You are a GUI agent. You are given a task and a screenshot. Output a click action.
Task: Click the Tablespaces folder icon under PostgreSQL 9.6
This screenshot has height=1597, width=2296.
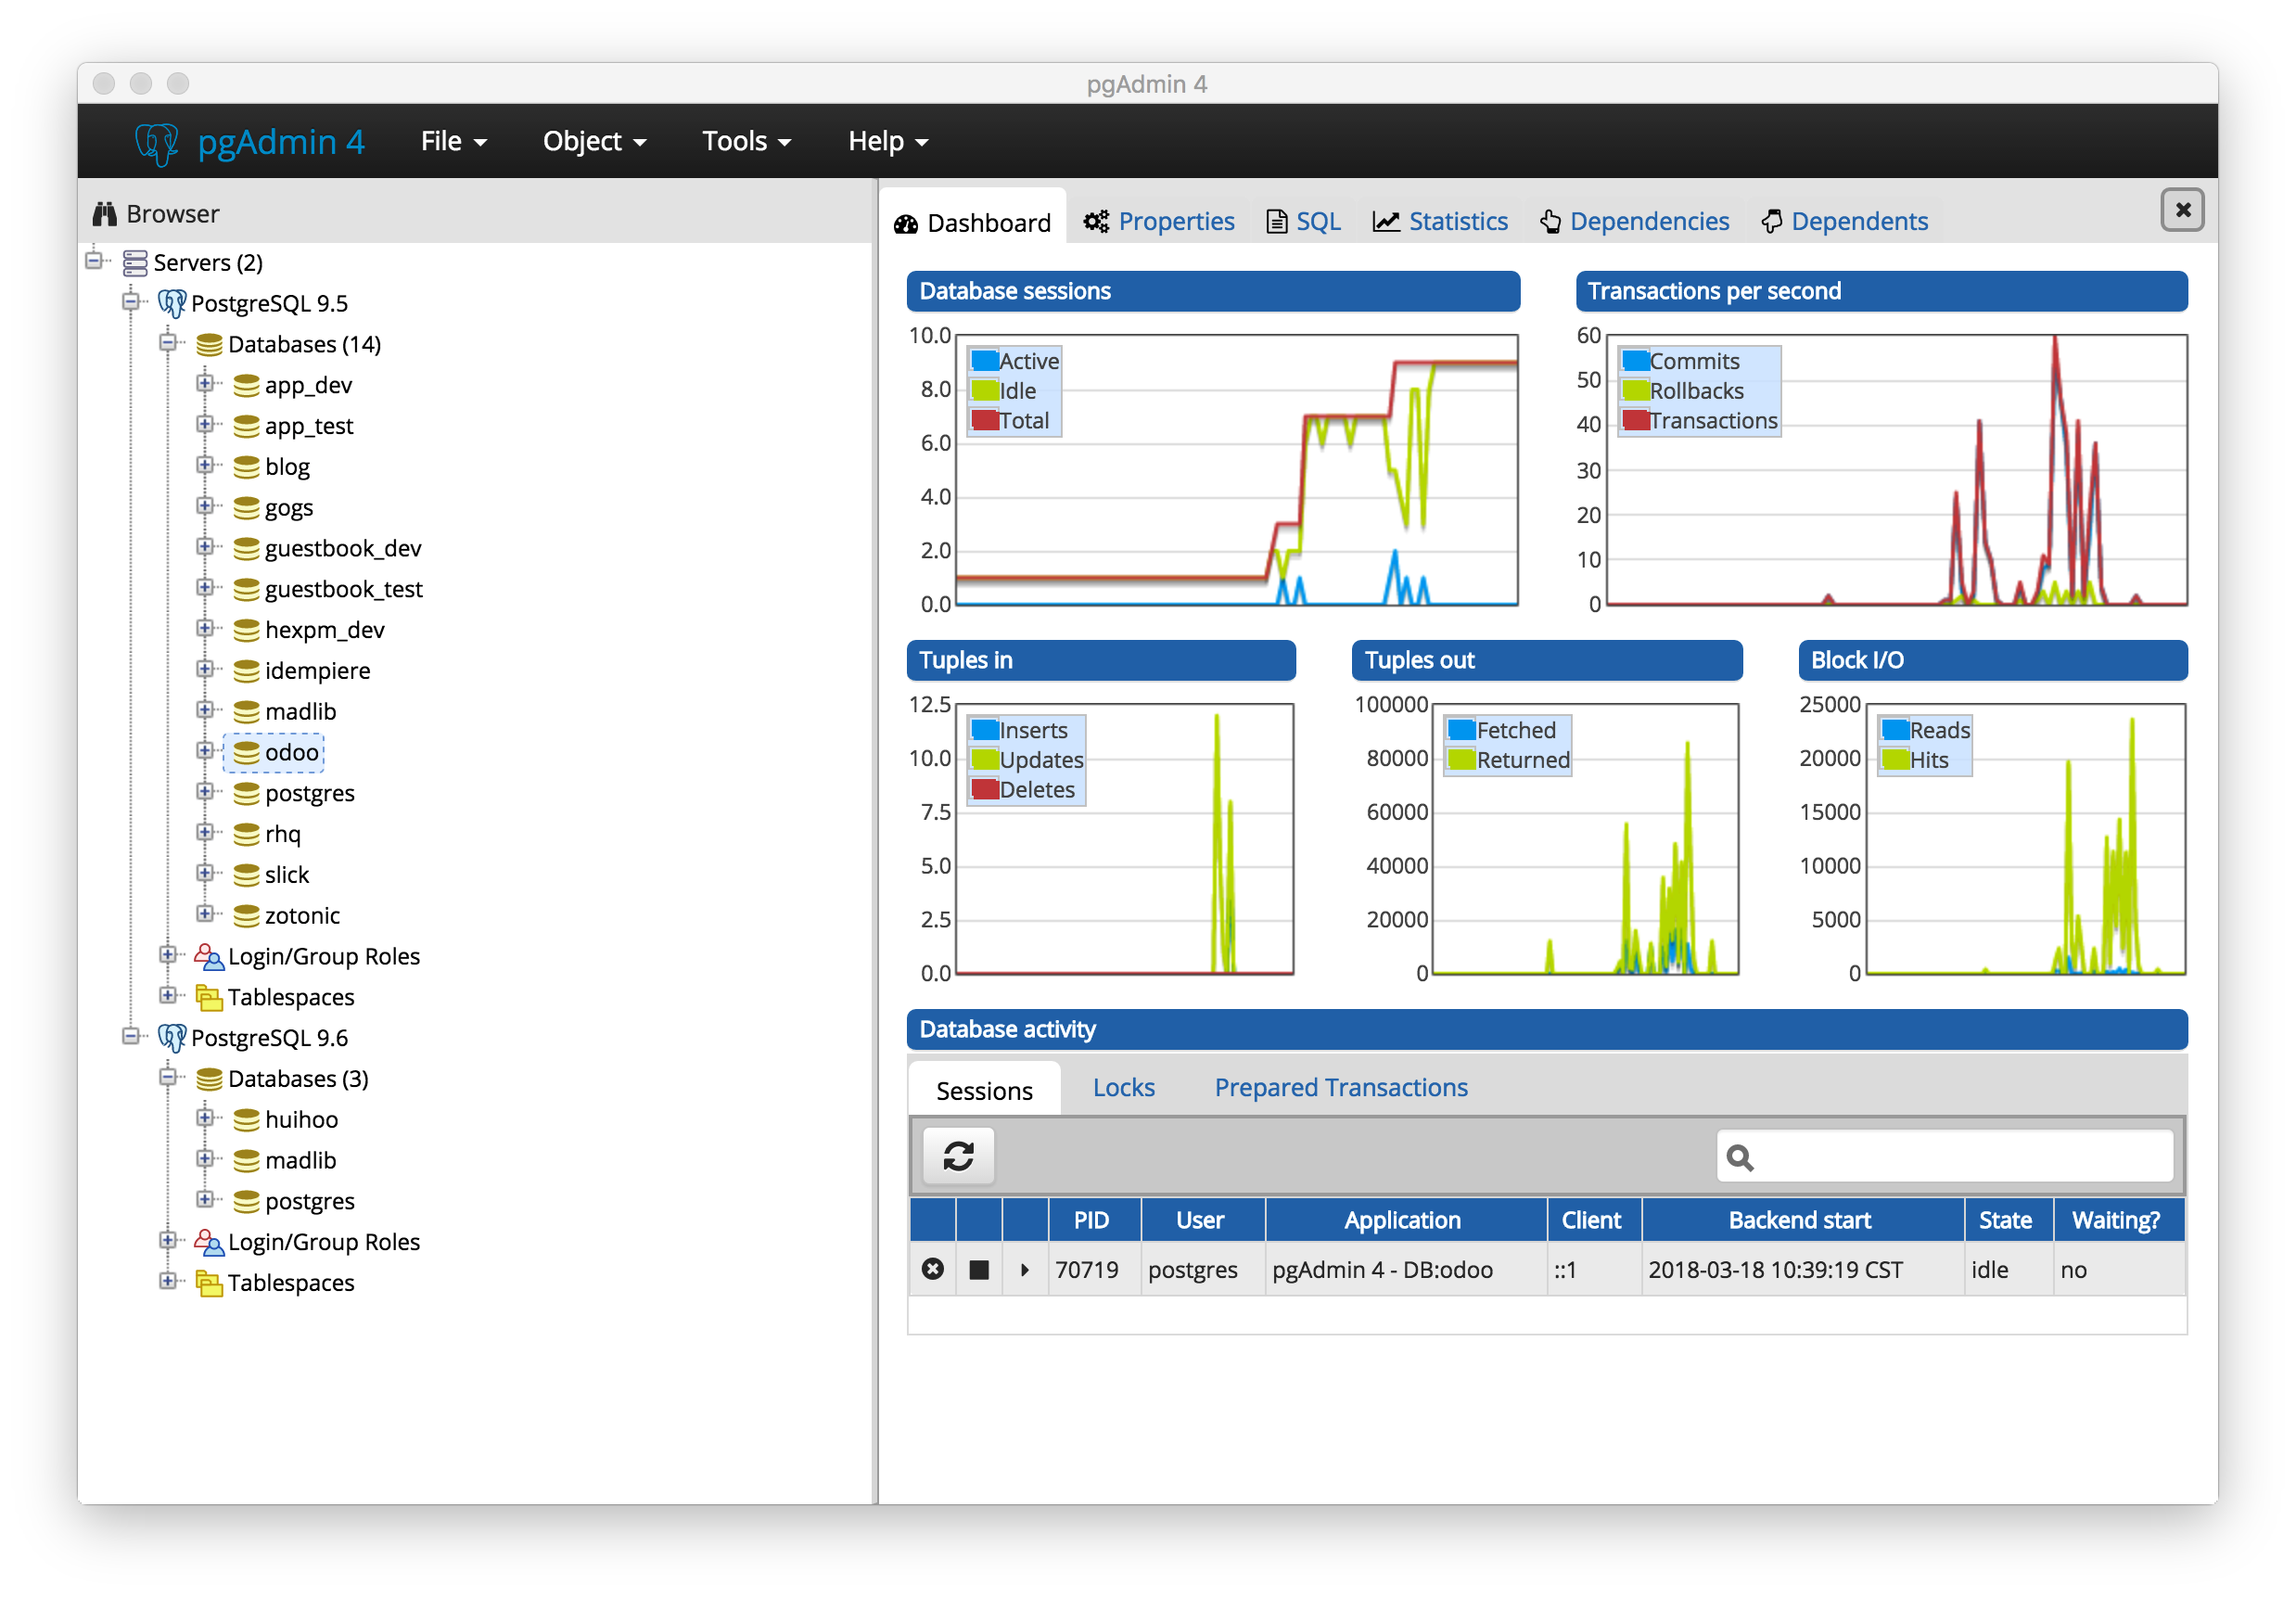pos(208,1283)
